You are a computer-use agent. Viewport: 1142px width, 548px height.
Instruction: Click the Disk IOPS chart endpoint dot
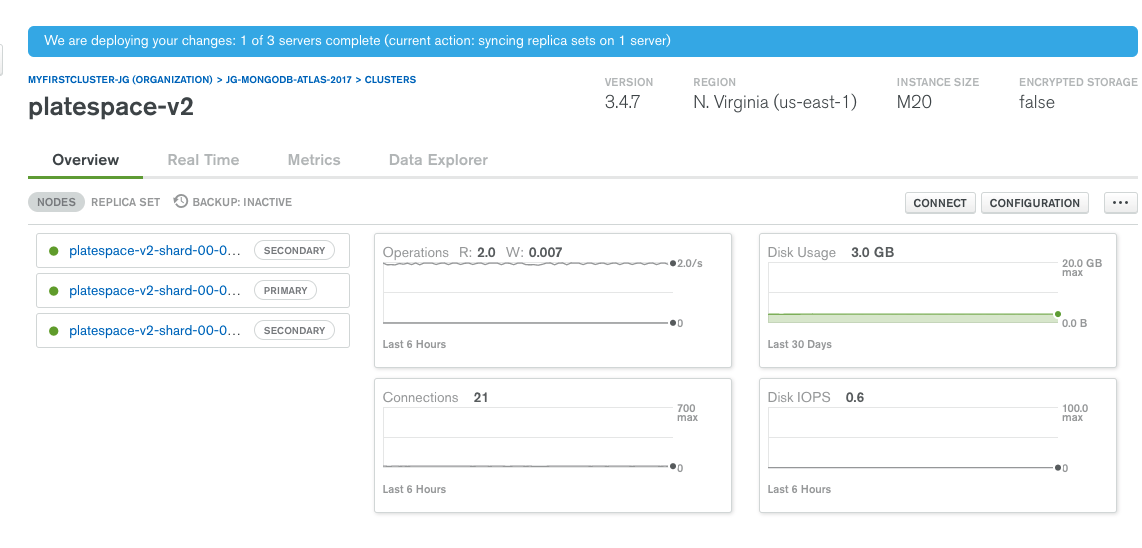point(1058,467)
